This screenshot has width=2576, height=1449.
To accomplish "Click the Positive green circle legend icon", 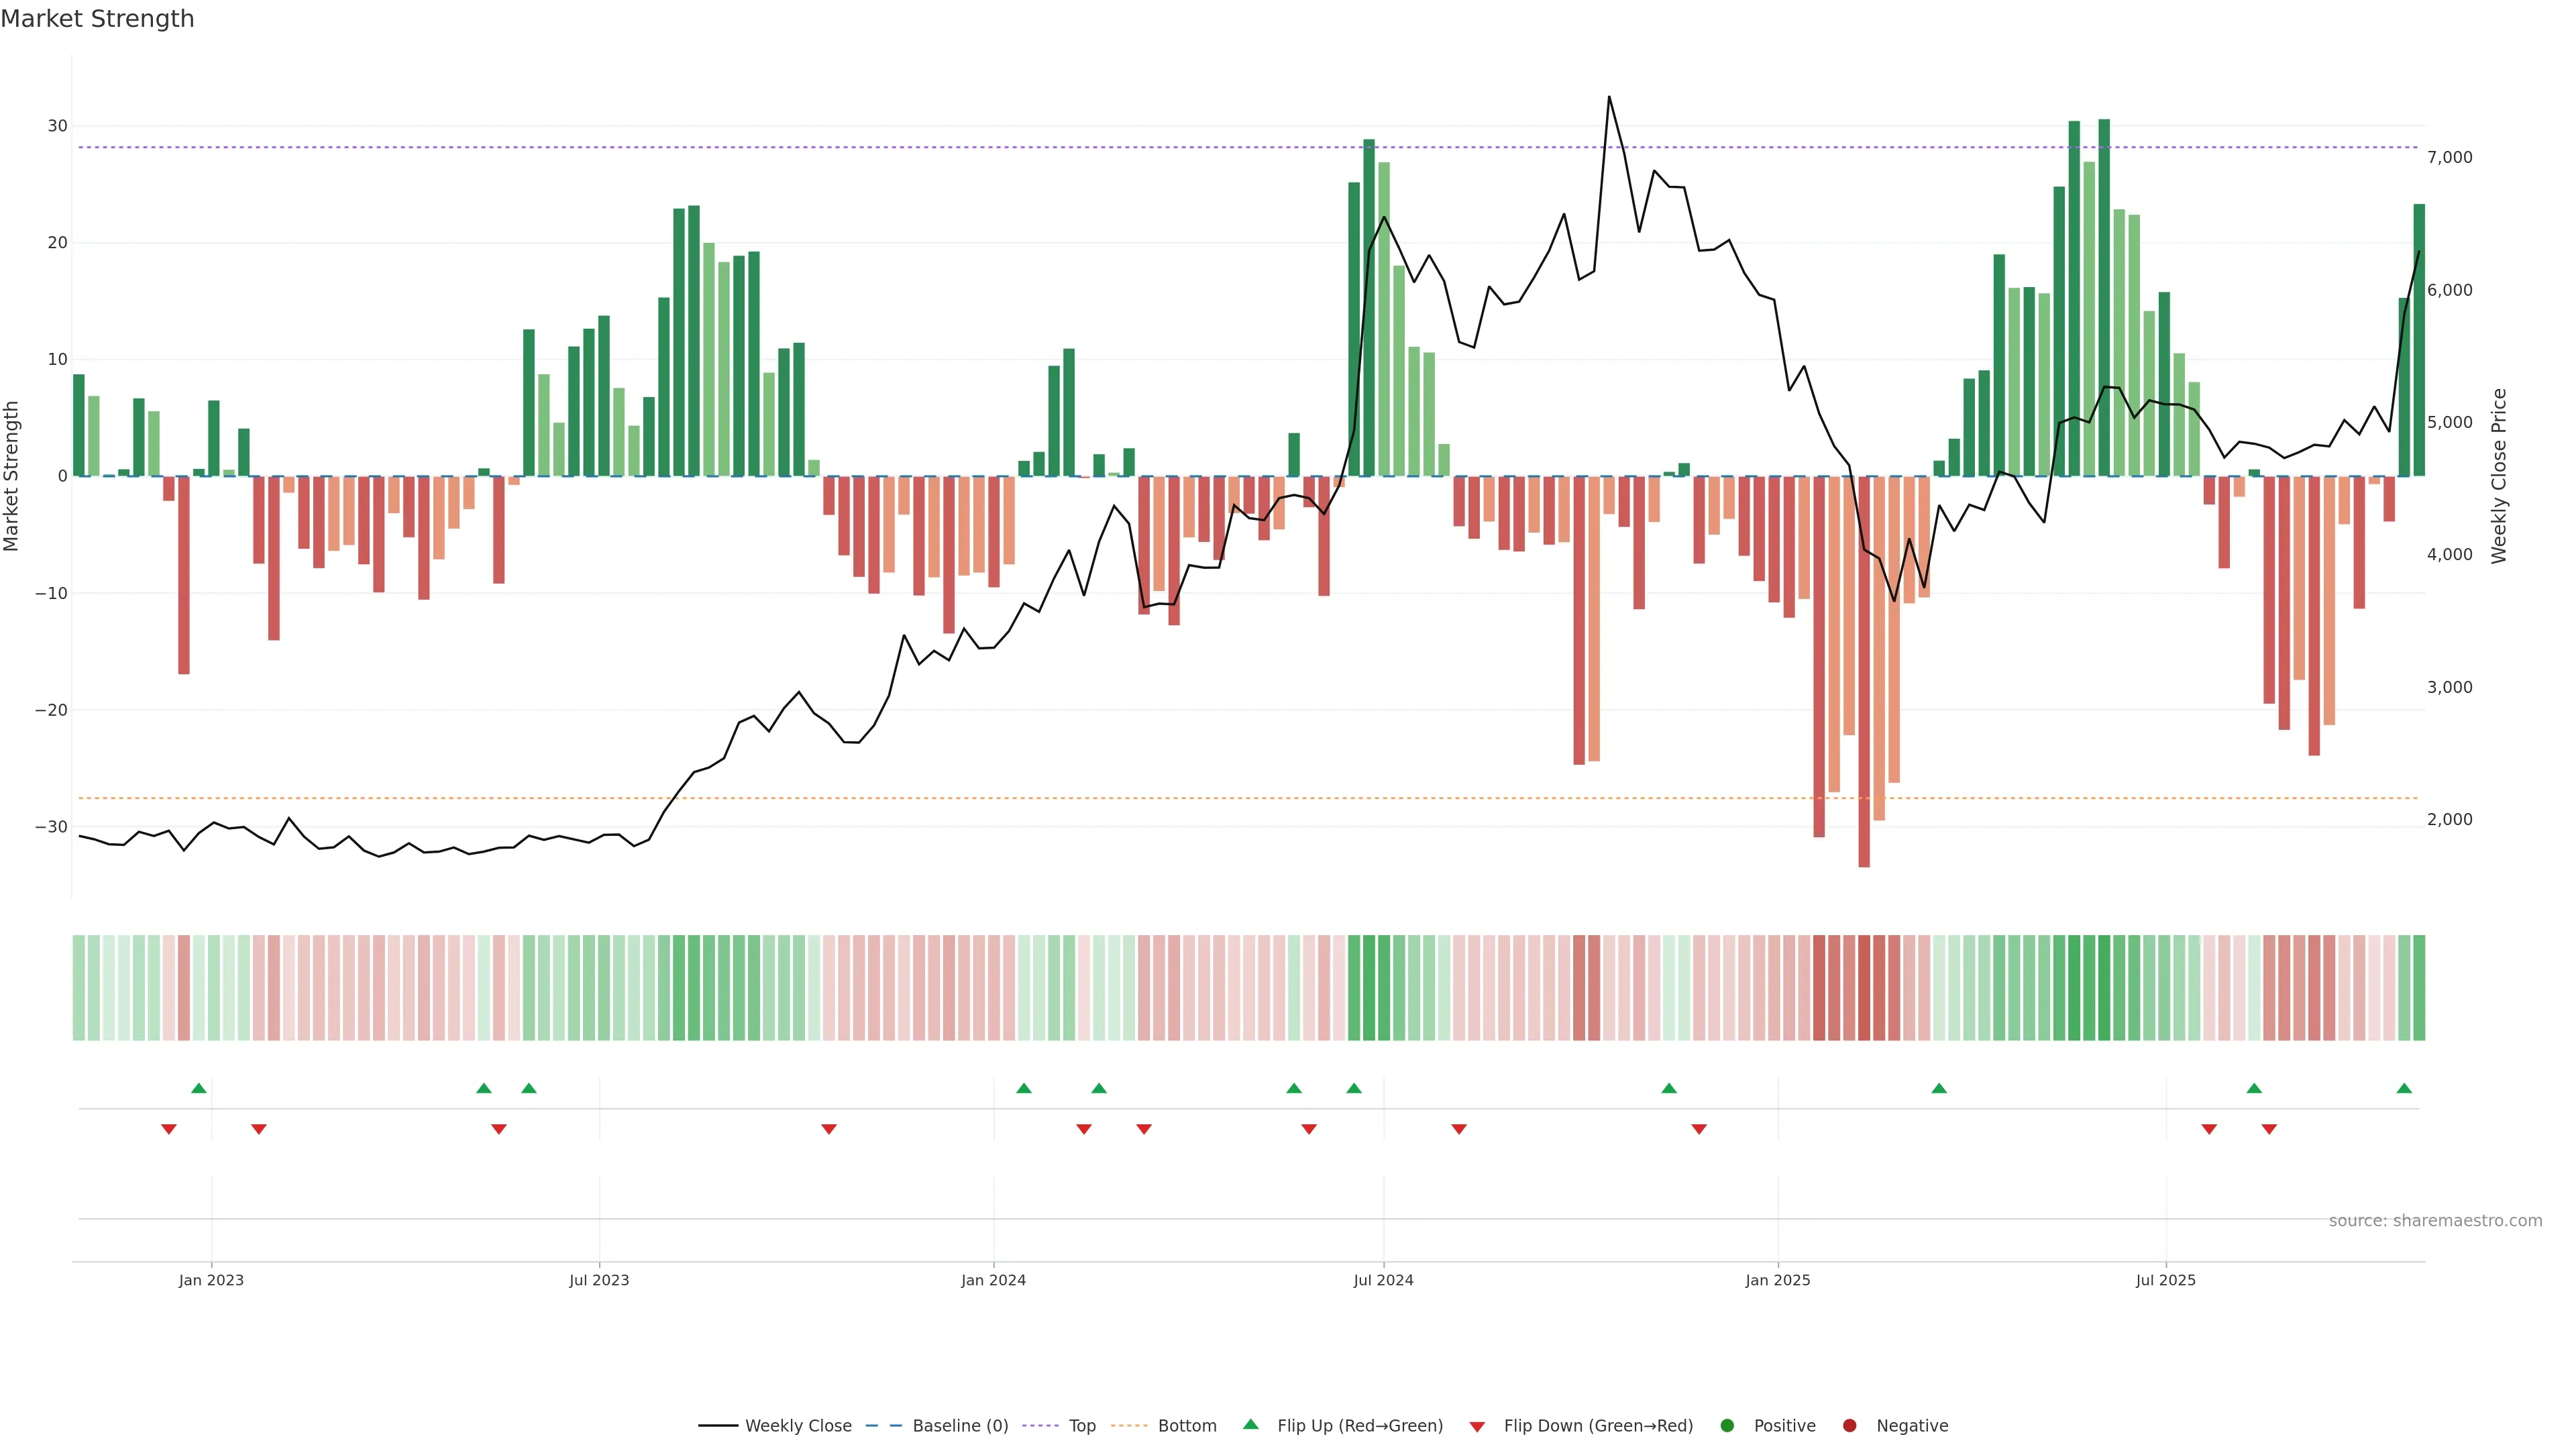I will (1727, 1425).
